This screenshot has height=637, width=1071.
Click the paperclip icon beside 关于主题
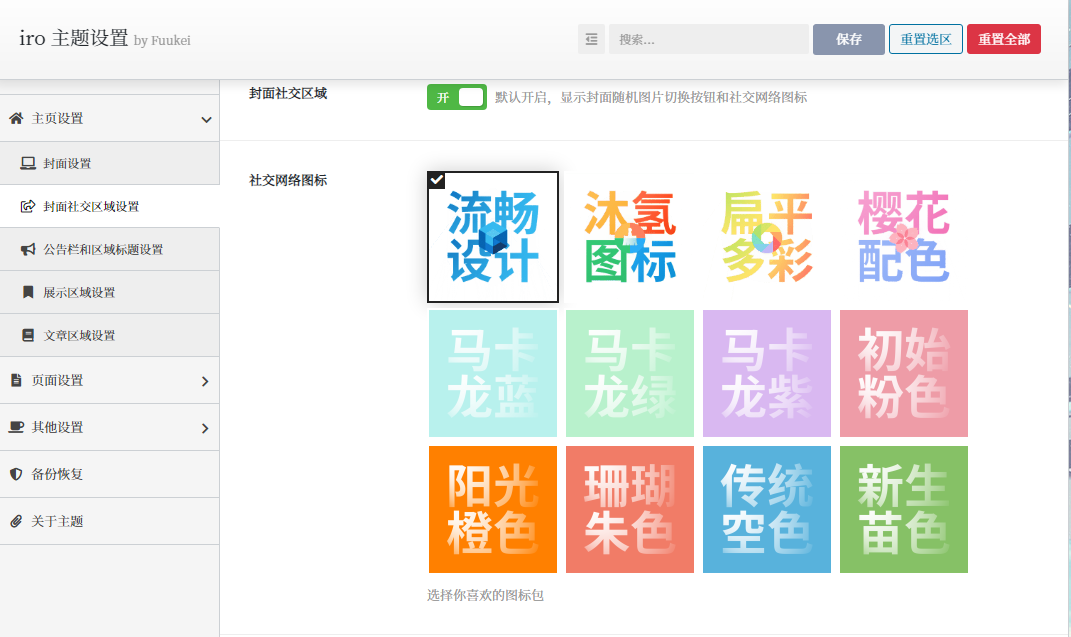(16, 521)
